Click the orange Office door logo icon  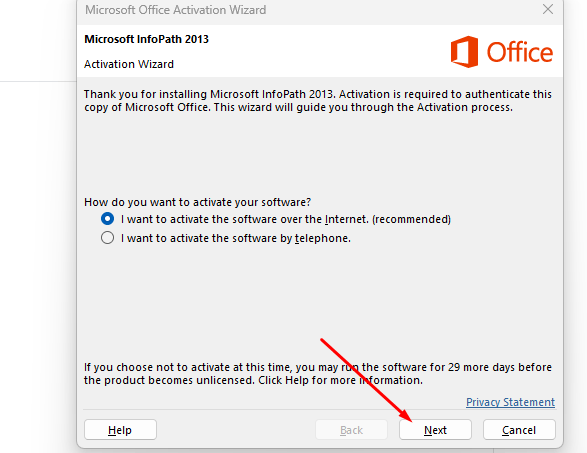(464, 52)
